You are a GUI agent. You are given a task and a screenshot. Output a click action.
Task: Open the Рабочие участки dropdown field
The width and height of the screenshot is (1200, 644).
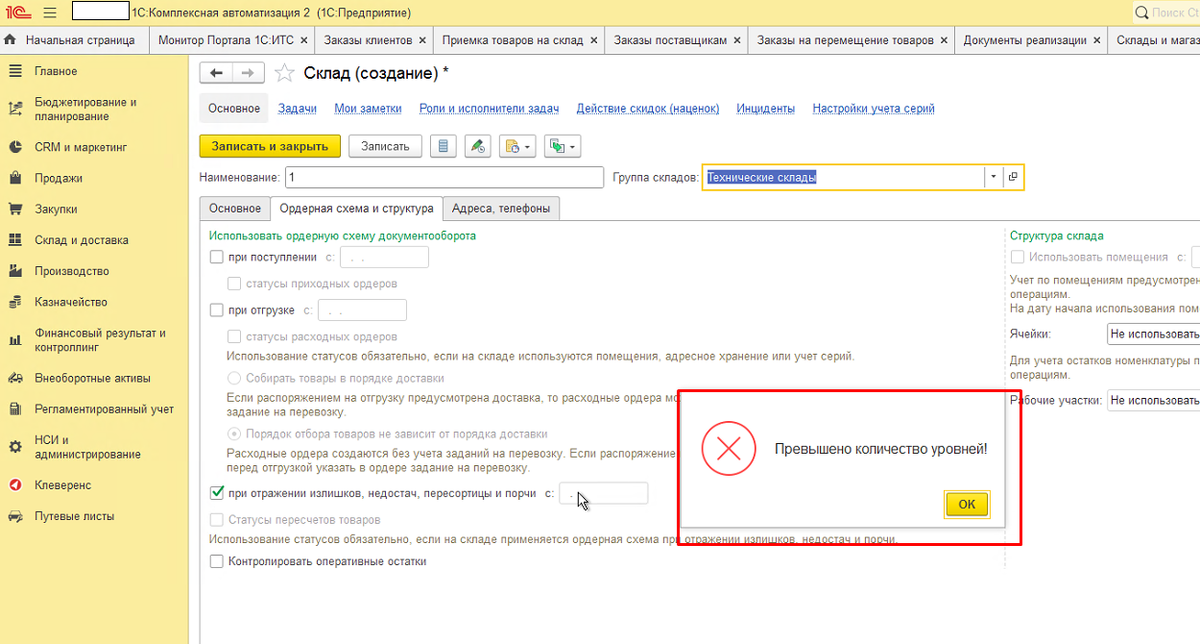[1153, 400]
